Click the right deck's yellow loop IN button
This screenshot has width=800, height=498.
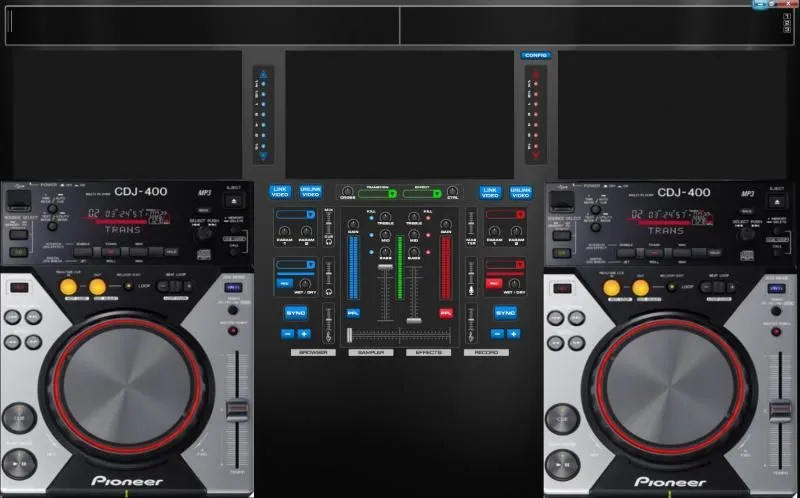[x=612, y=288]
